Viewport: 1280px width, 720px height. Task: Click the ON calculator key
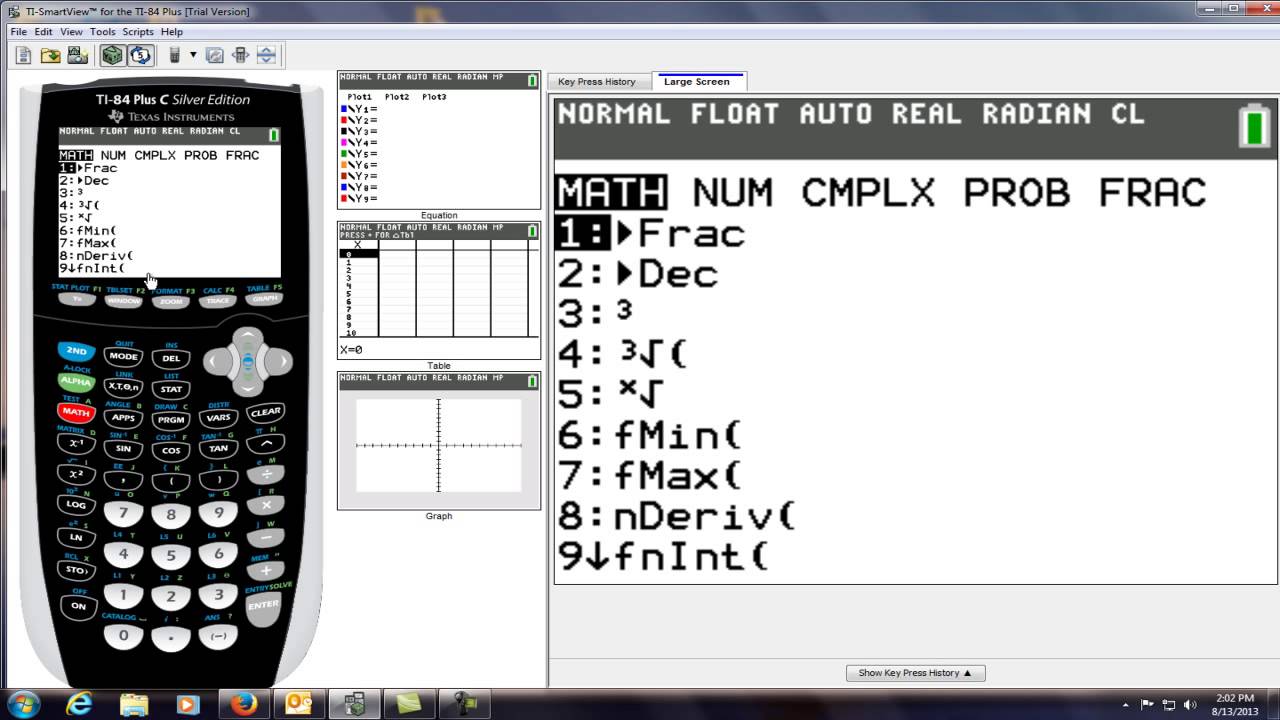click(77, 606)
